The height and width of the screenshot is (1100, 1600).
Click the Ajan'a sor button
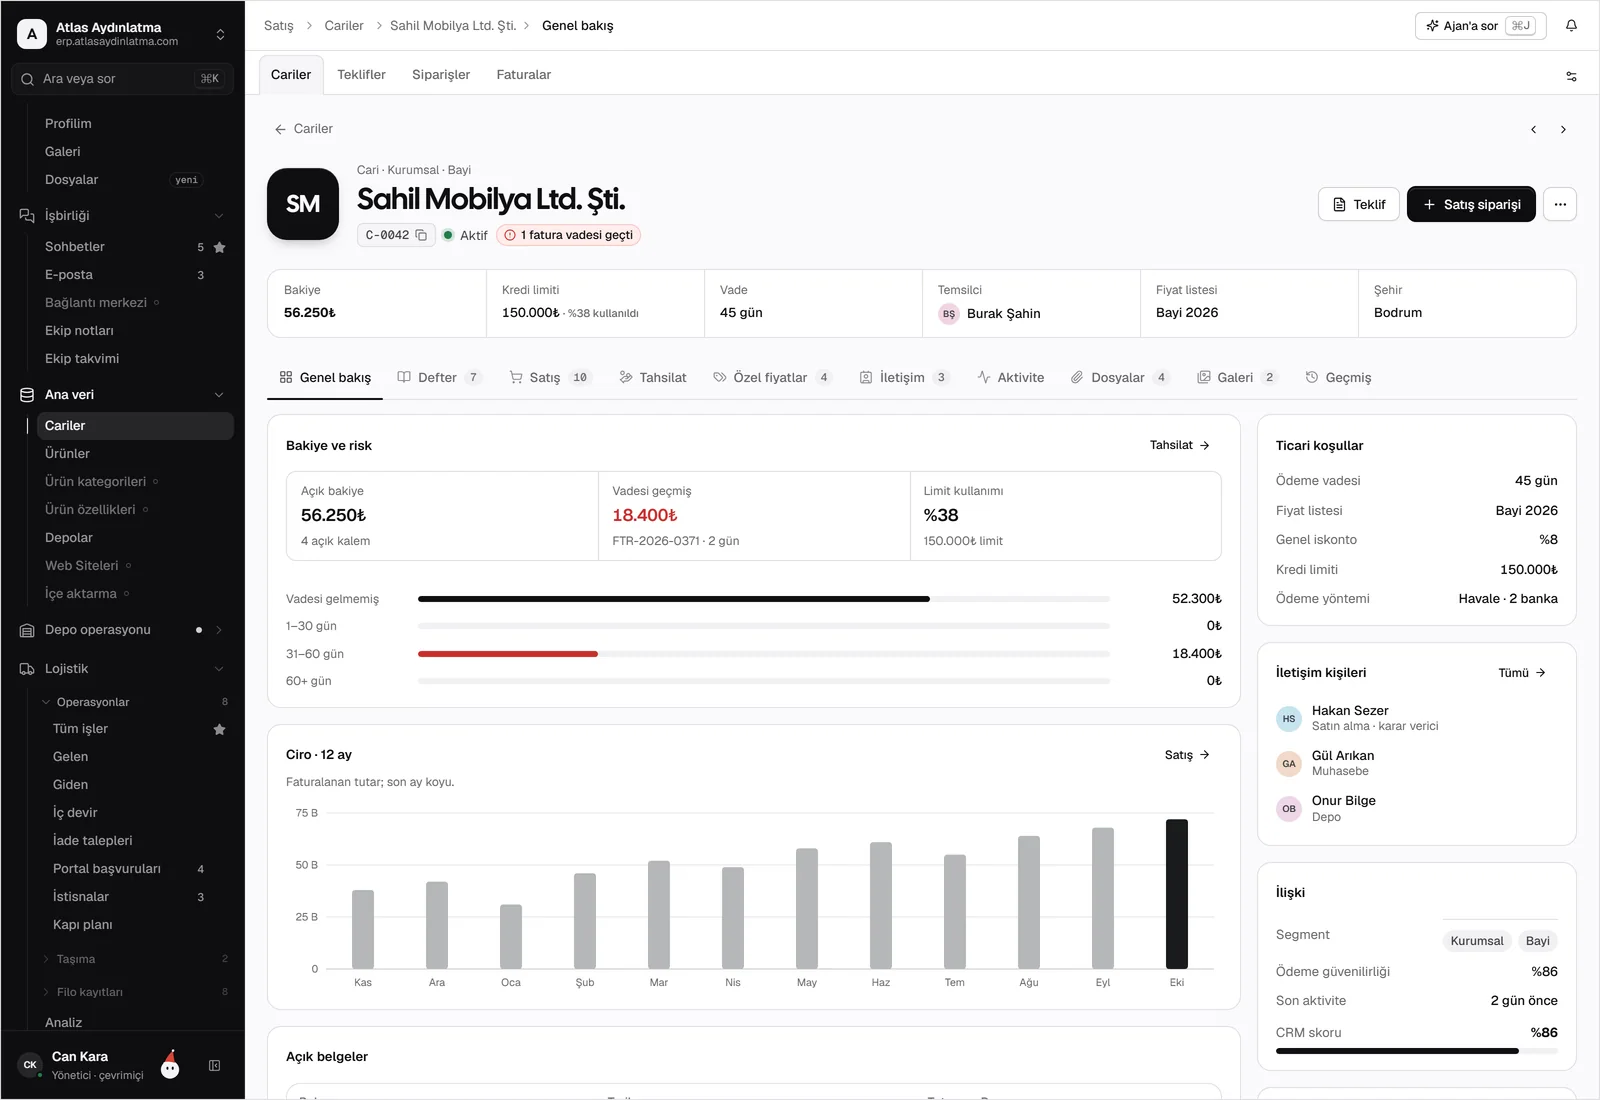[x=1481, y=26]
